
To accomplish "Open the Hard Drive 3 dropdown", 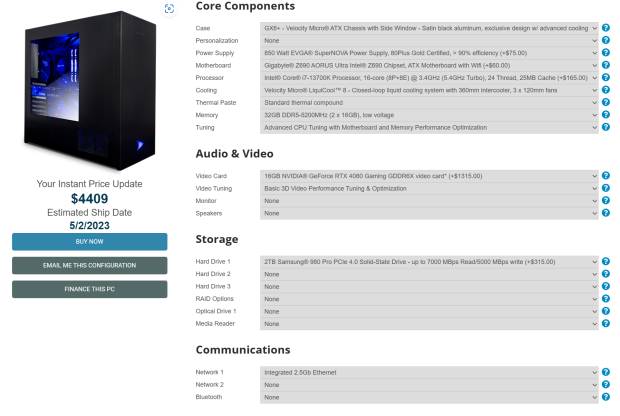I will point(429,286).
